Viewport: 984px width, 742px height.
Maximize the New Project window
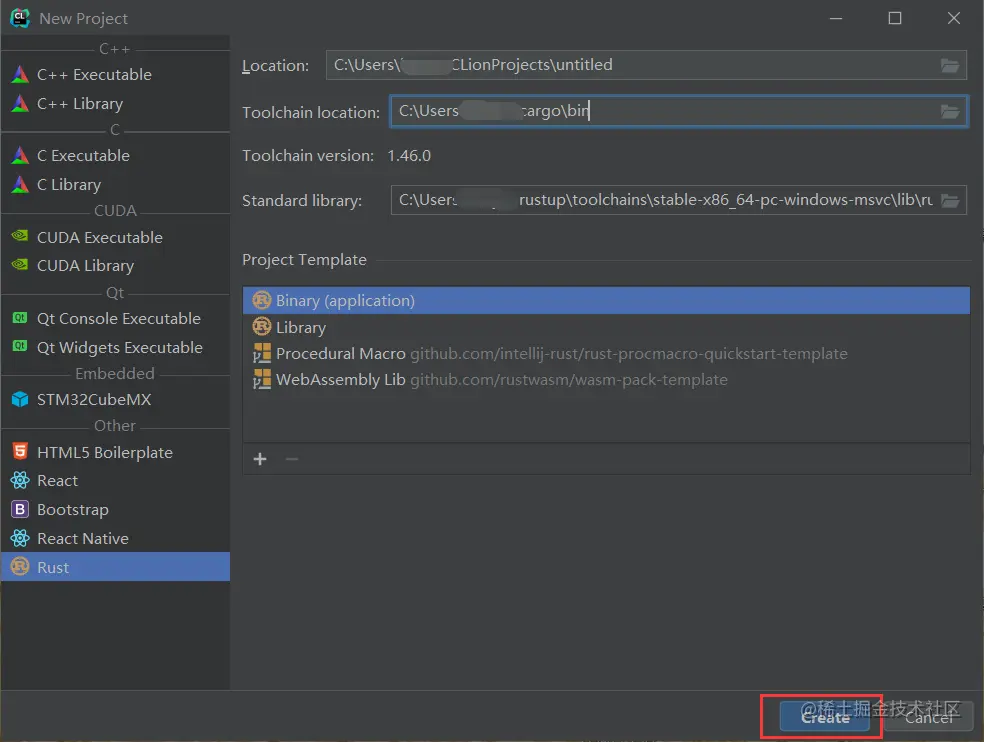point(895,18)
